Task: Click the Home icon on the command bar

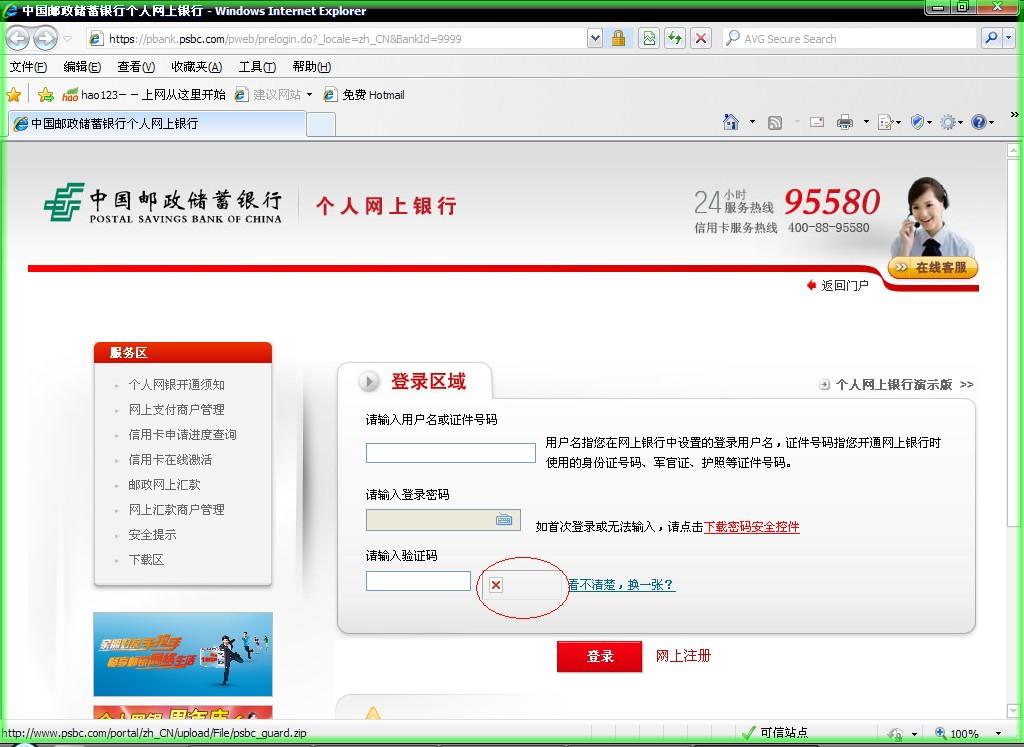Action: coord(730,120)
